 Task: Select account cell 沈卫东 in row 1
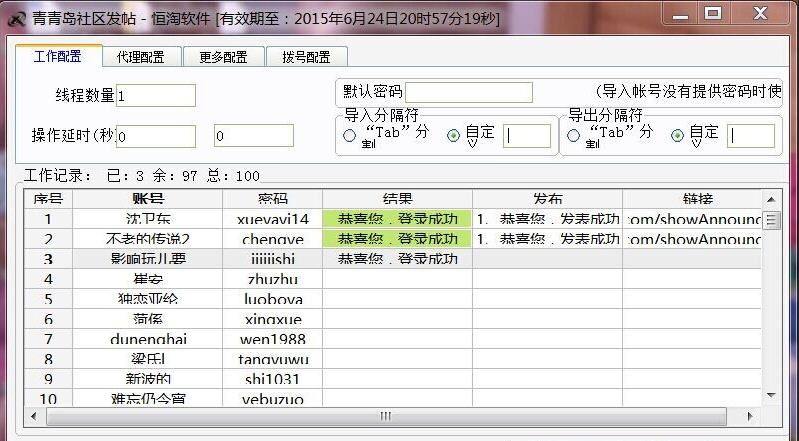[x=148, y=219]
